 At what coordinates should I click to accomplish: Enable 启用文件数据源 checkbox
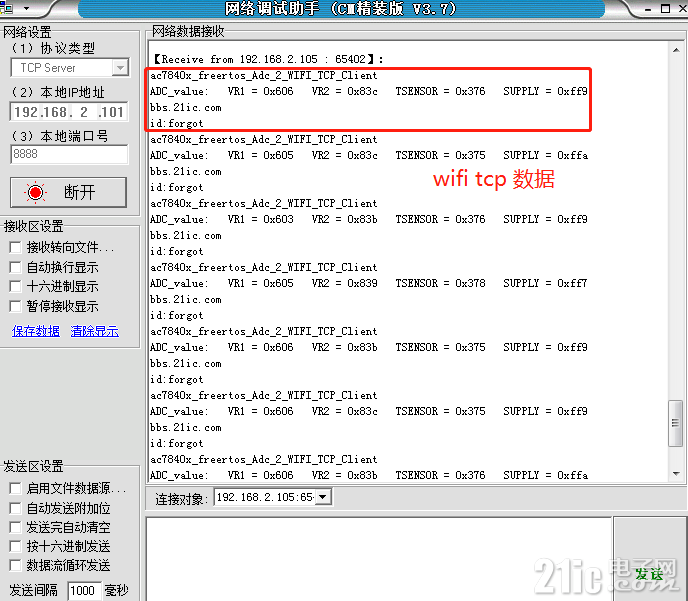point(15,488)
